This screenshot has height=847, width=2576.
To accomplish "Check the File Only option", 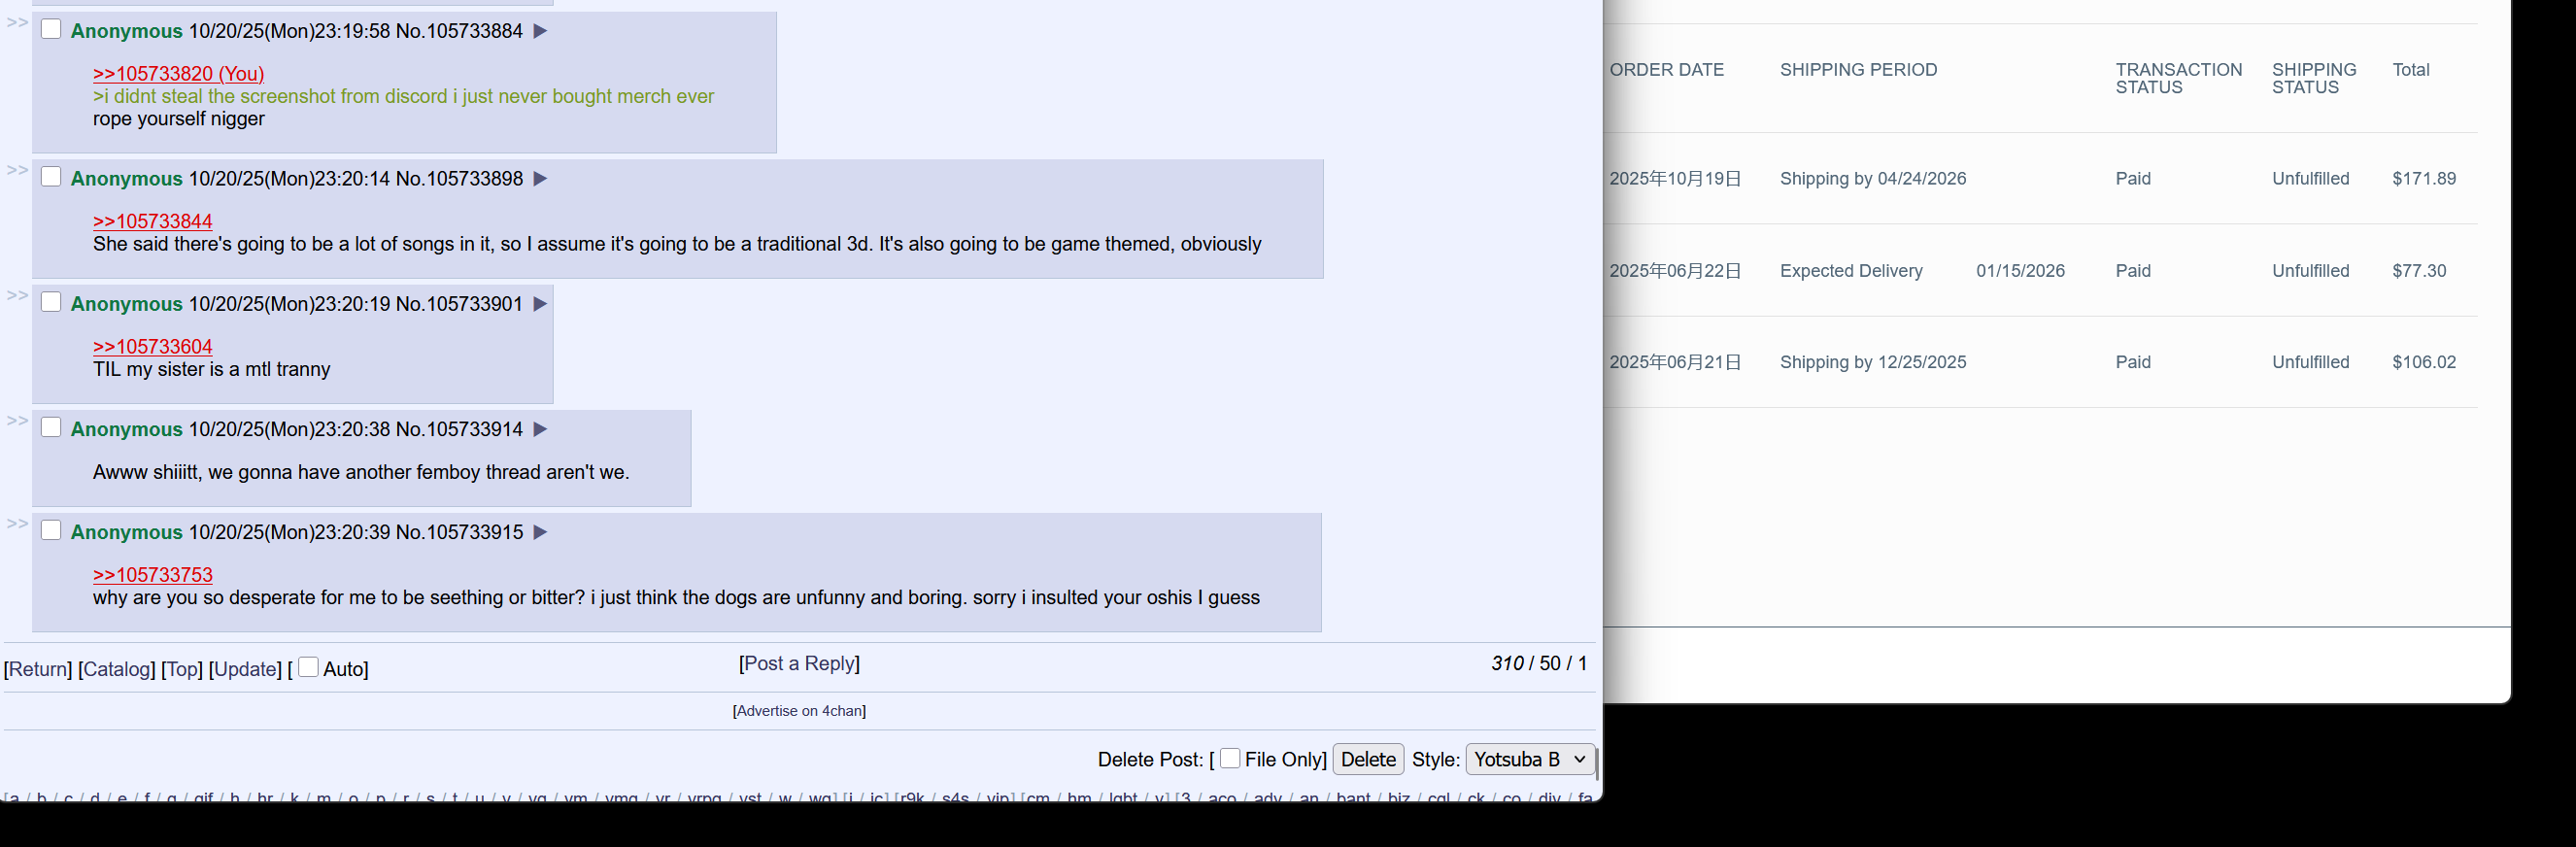I will 1230,758.
